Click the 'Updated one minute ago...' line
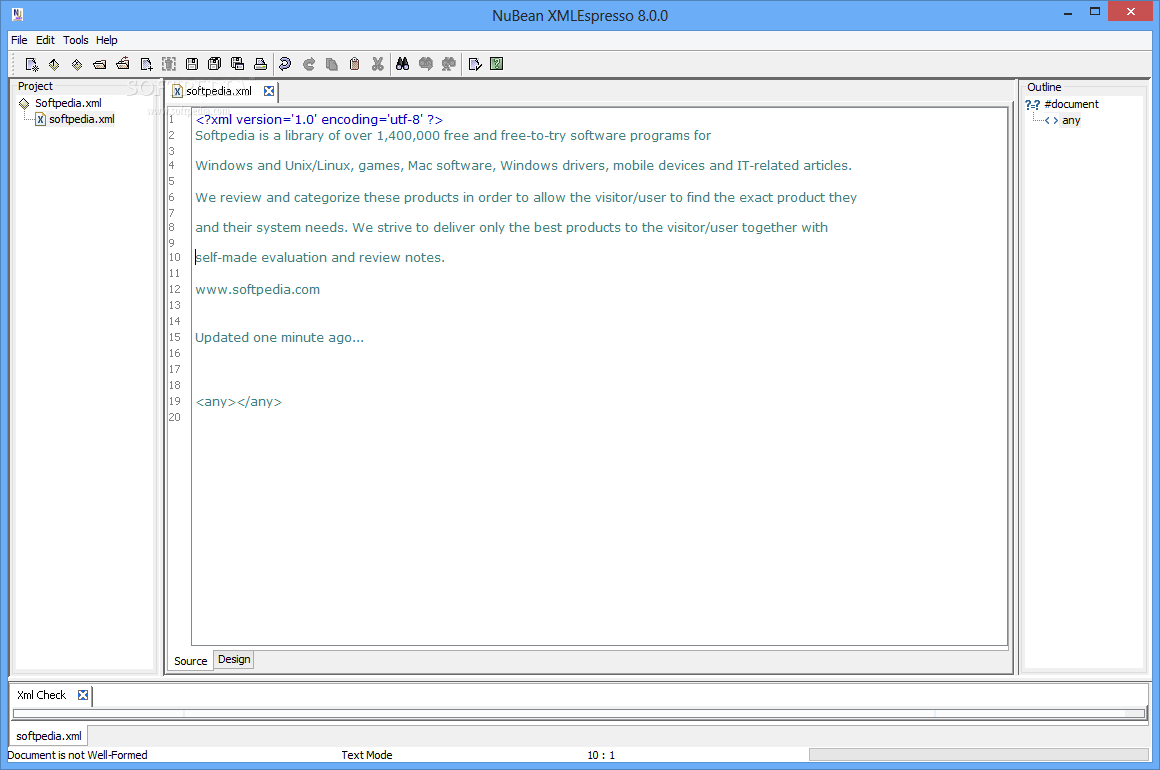The height and width of the screenshot is (770, 1160). coord(280,337)
